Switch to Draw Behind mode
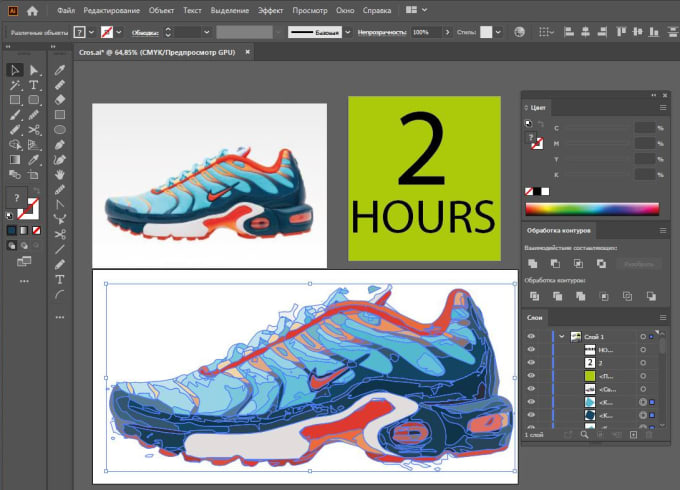The image size is (680, 490). pos(24,246)
